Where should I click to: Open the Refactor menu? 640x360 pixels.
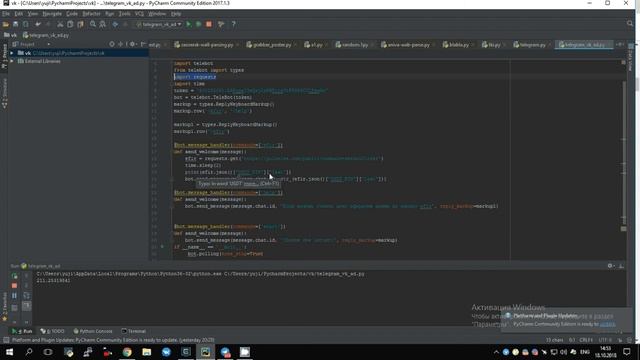point(91,14)
